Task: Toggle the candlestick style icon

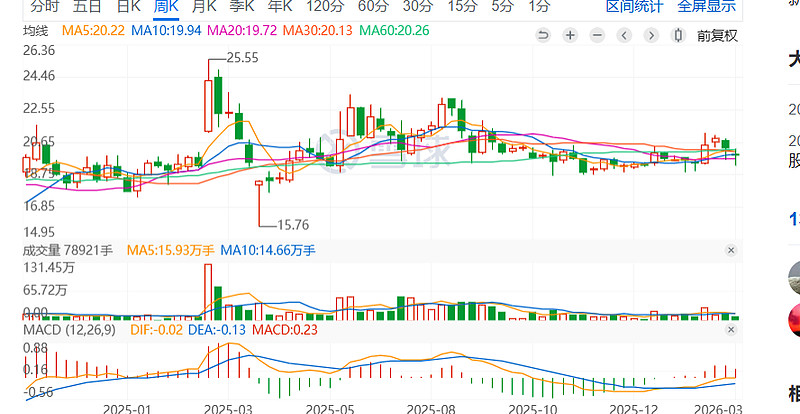Action: 679,36
